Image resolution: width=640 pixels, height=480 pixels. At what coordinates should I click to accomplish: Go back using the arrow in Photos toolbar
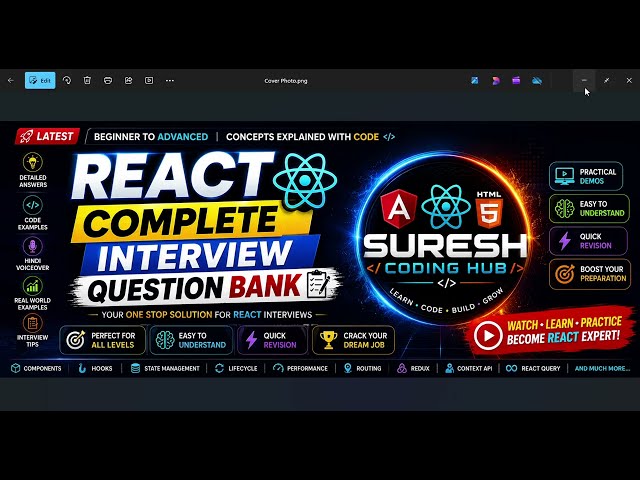point(11,80)
